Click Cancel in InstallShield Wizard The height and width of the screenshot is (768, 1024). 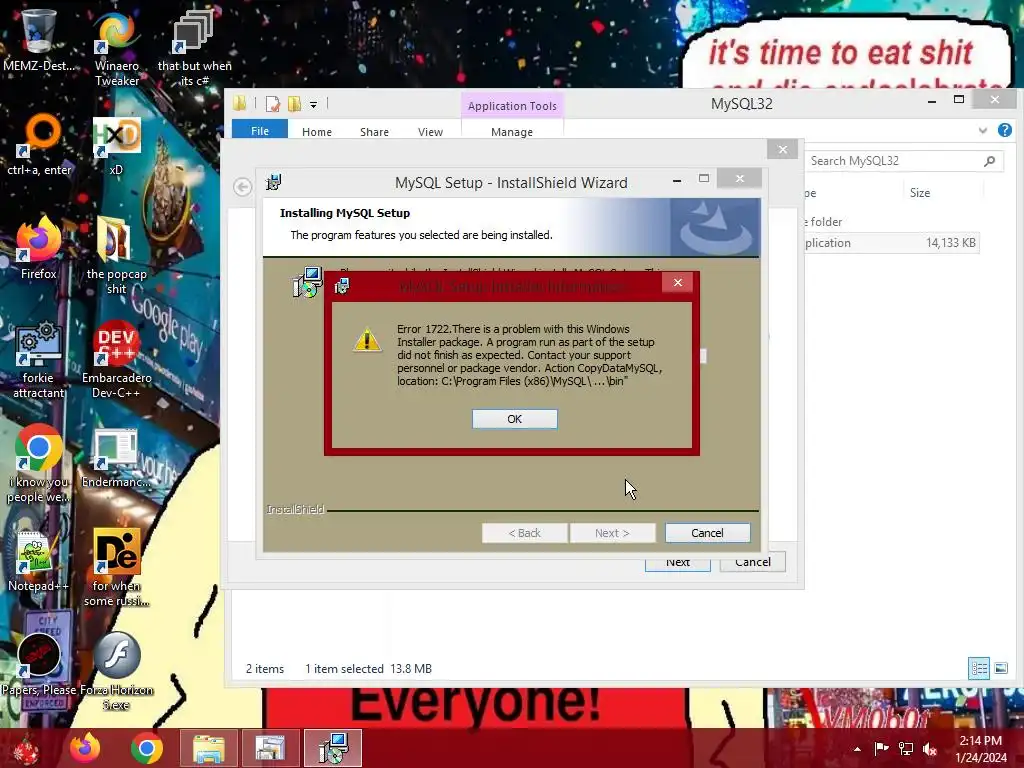(x=707, y=533)
